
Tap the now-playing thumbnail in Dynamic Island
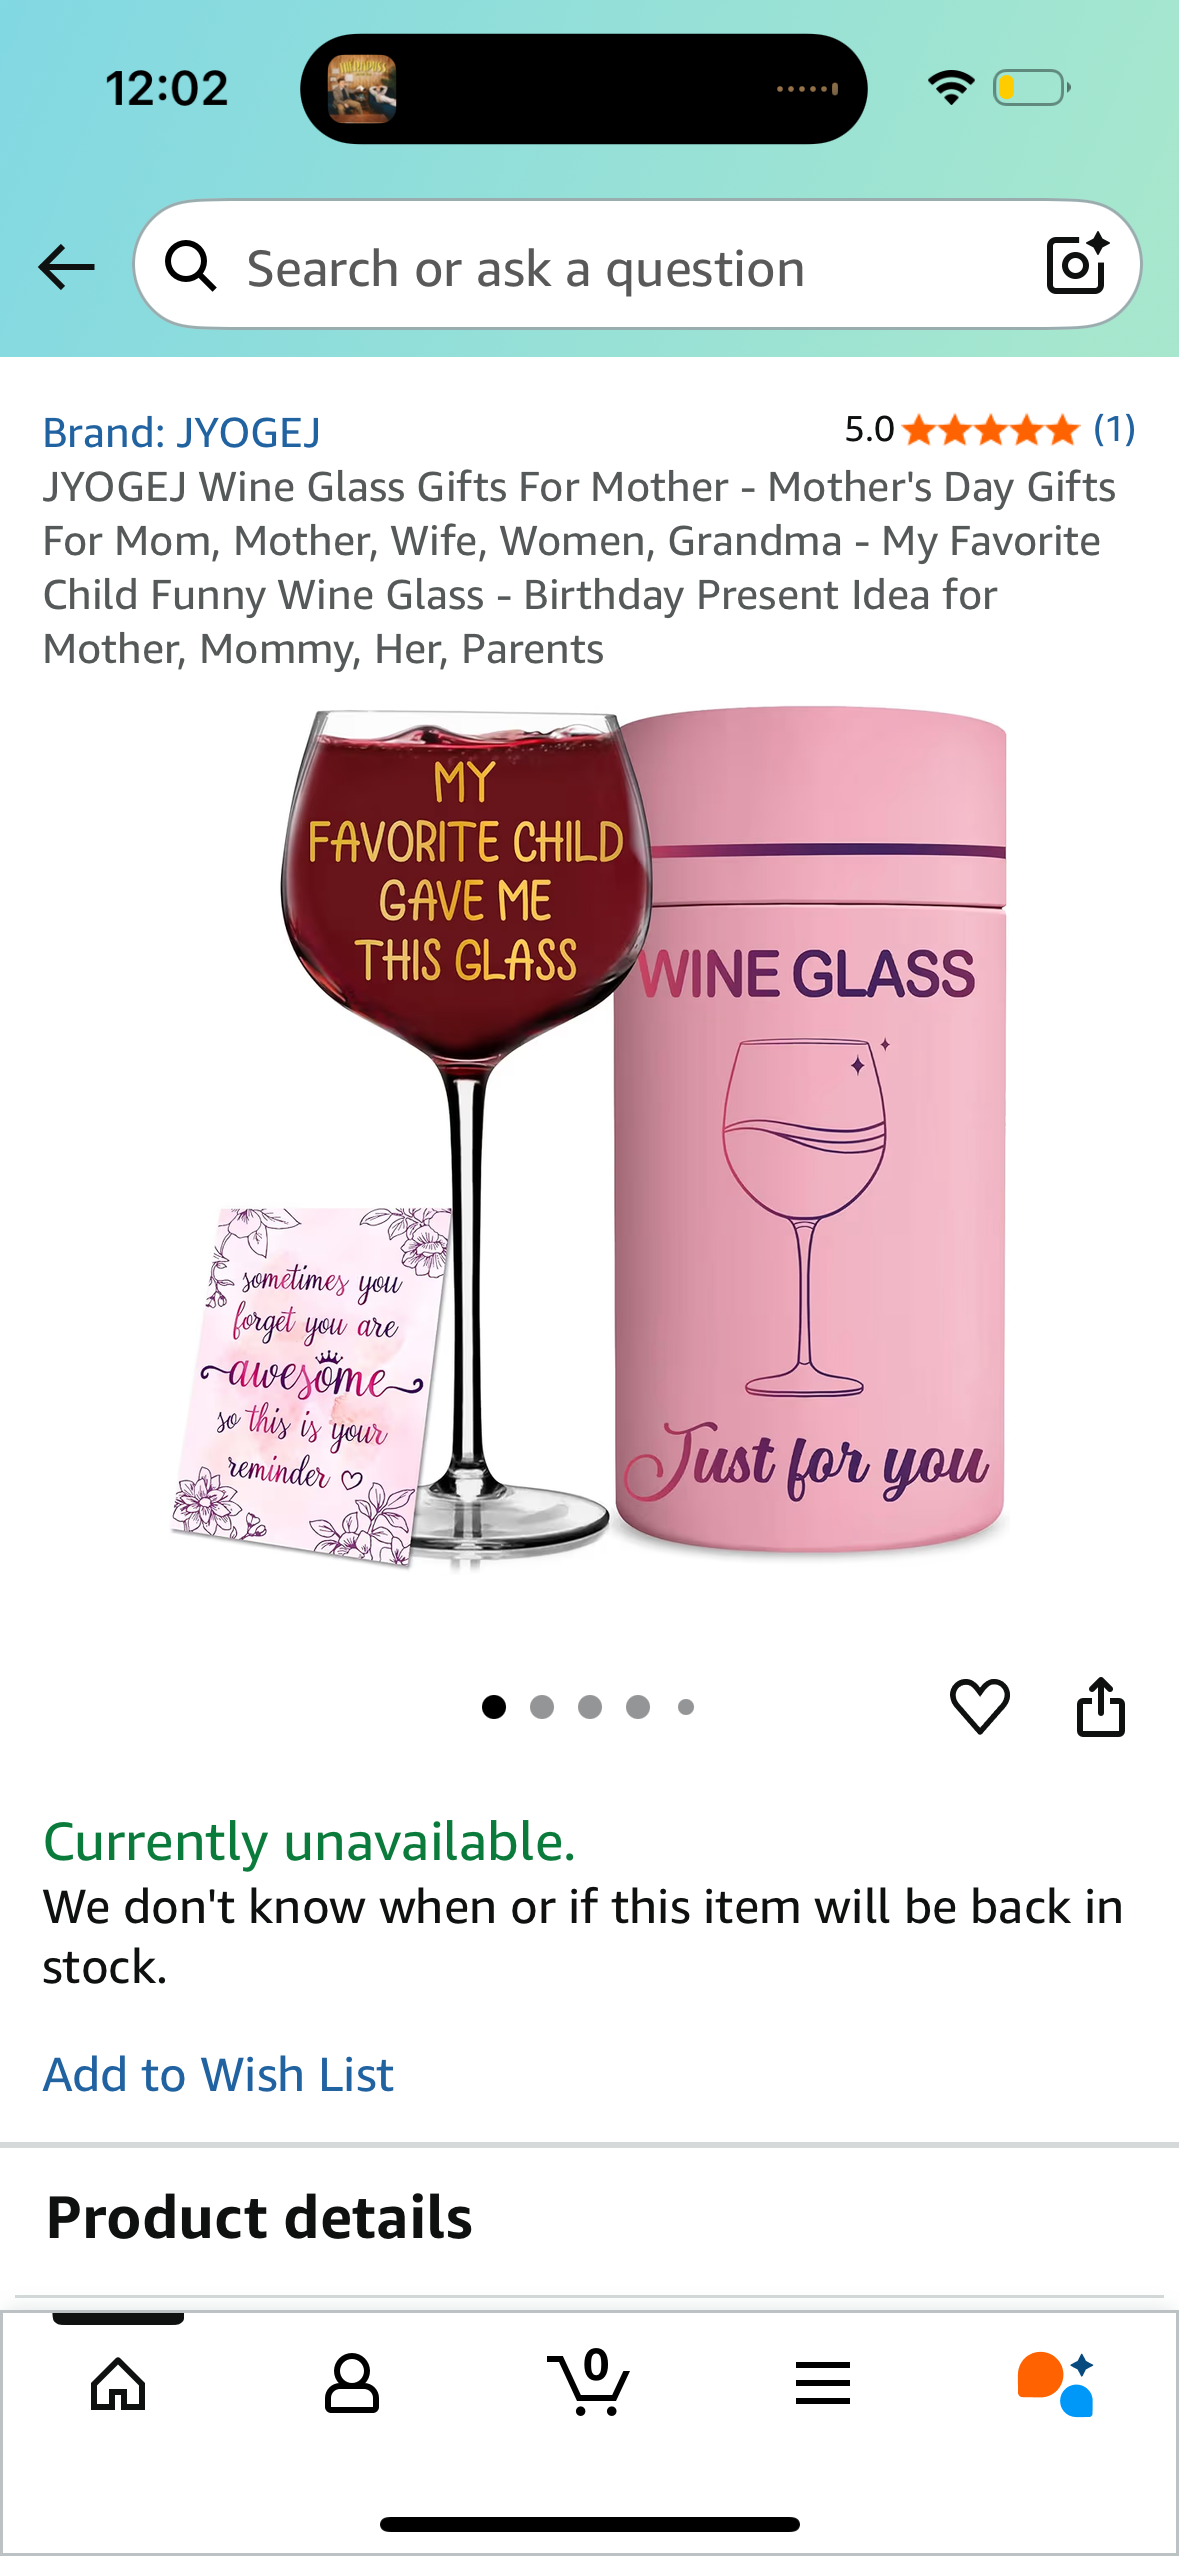point(362,89)
